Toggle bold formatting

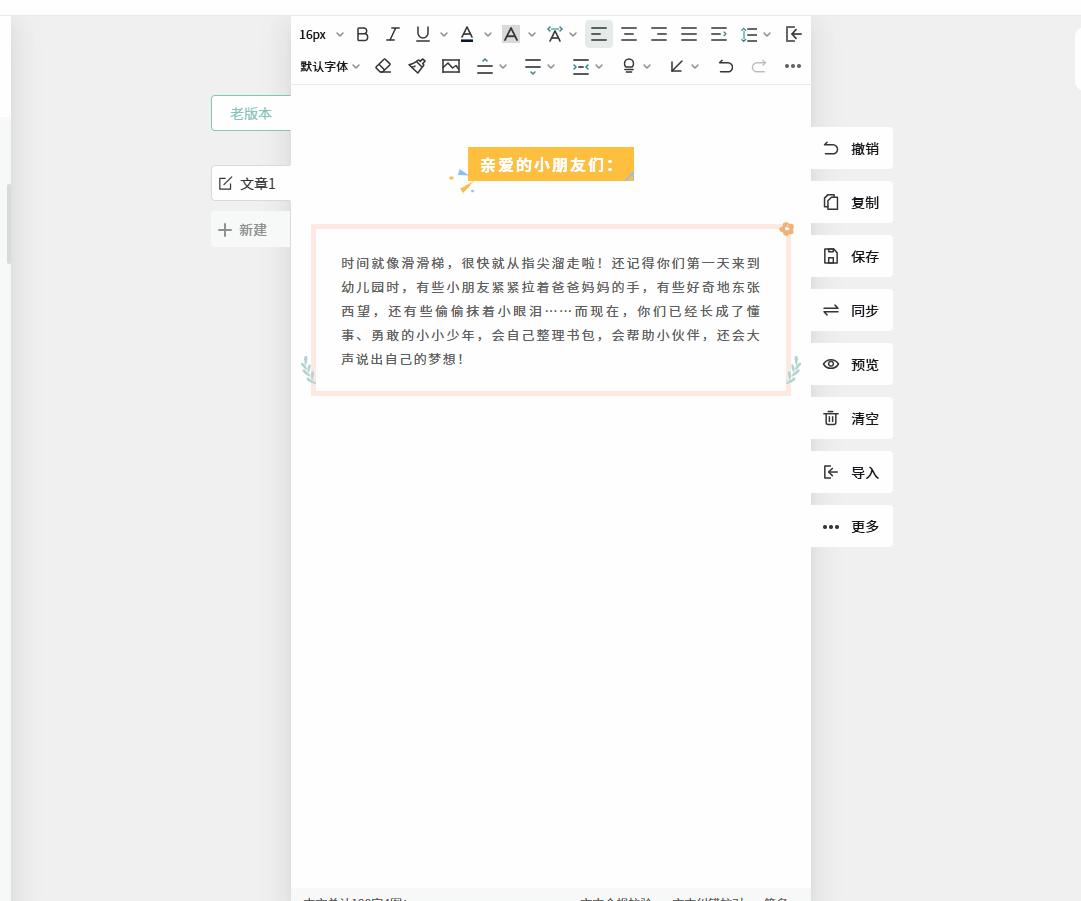(x=363, y=34)
